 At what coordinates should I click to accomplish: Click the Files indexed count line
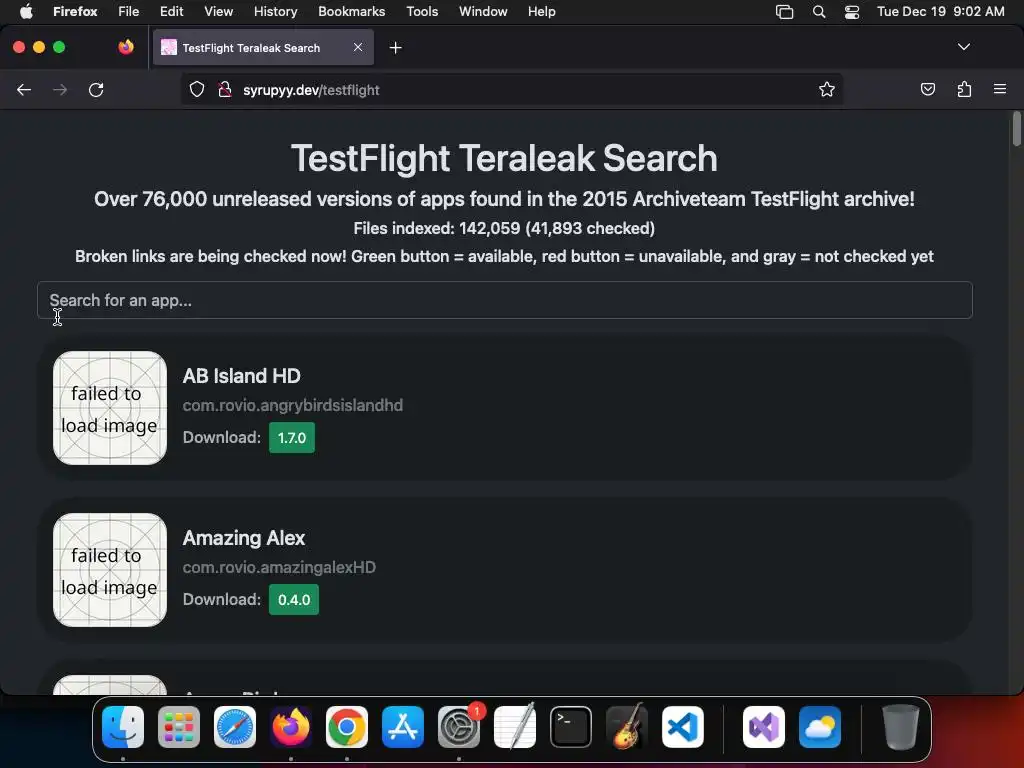[504, 229]
